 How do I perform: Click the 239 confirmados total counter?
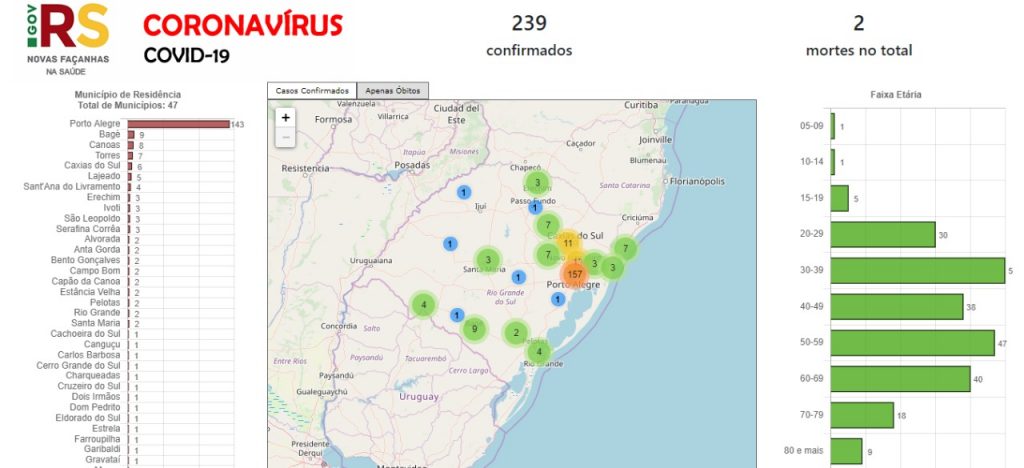point(529,35)
